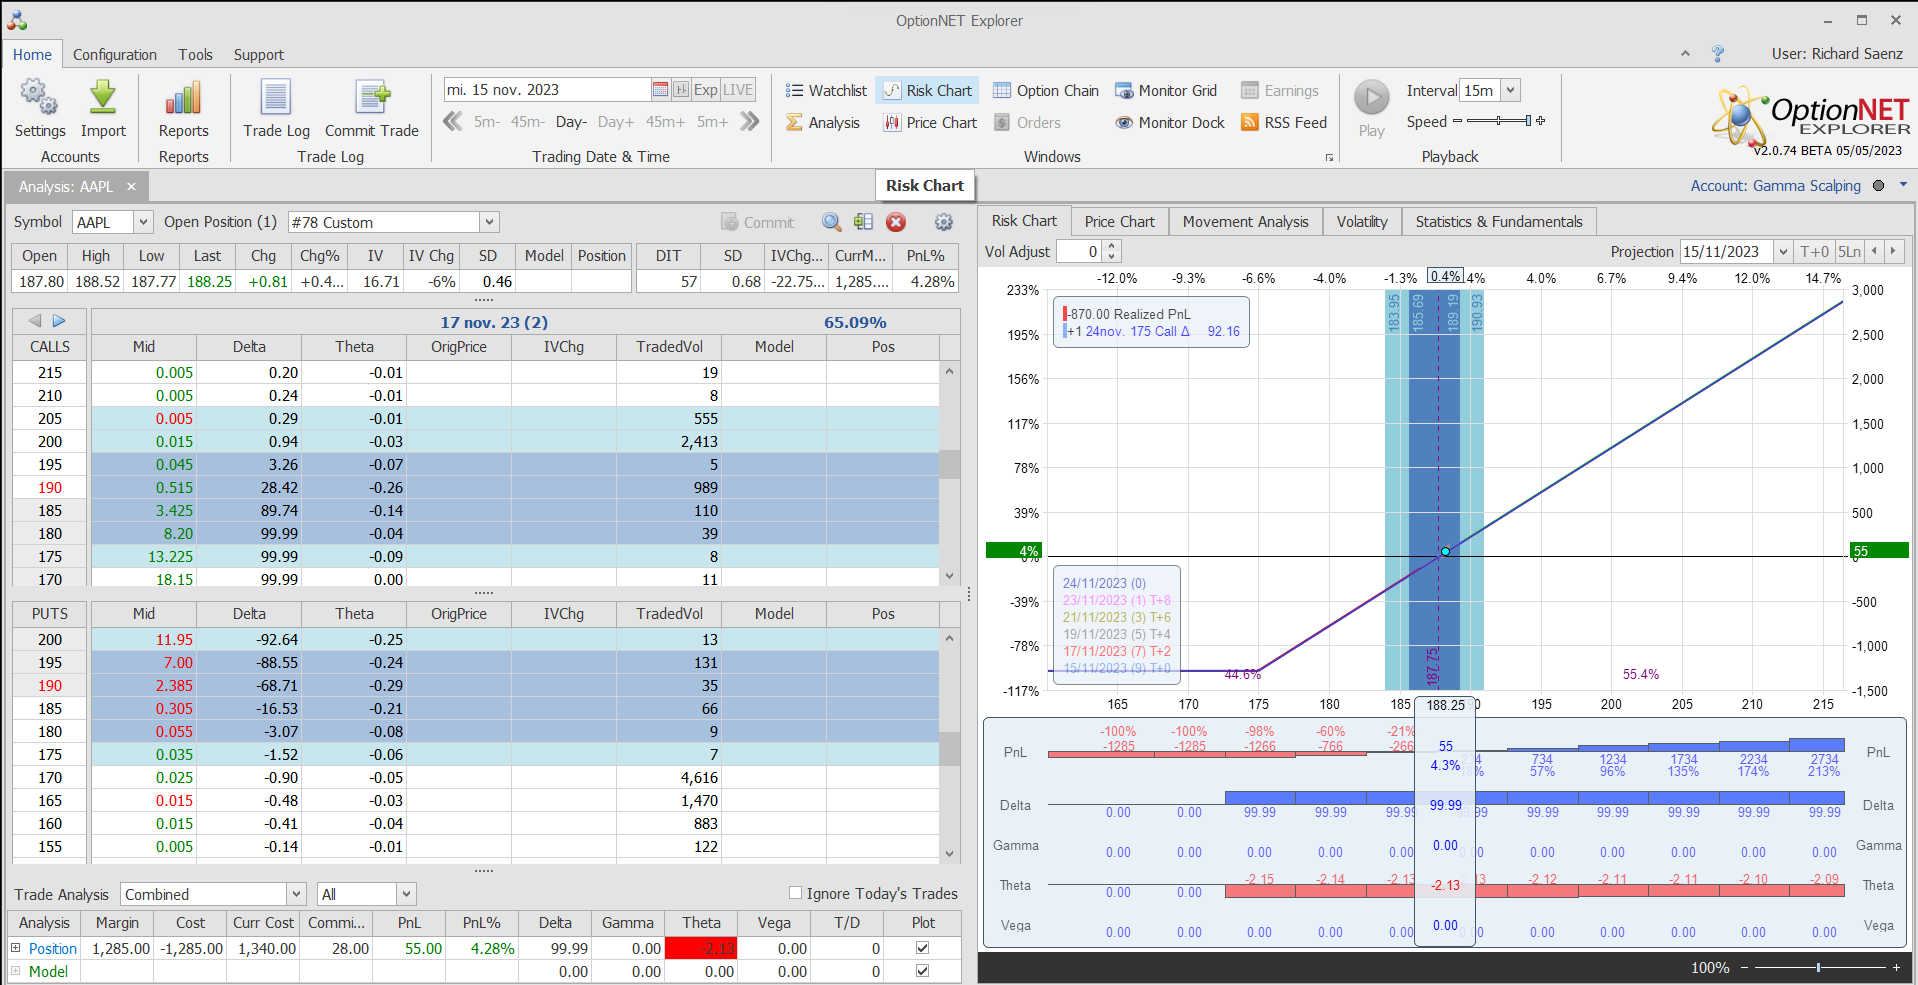Open the Option Chain window
This screenshot has height=985, width=1918.
(x=1046, y=91)
